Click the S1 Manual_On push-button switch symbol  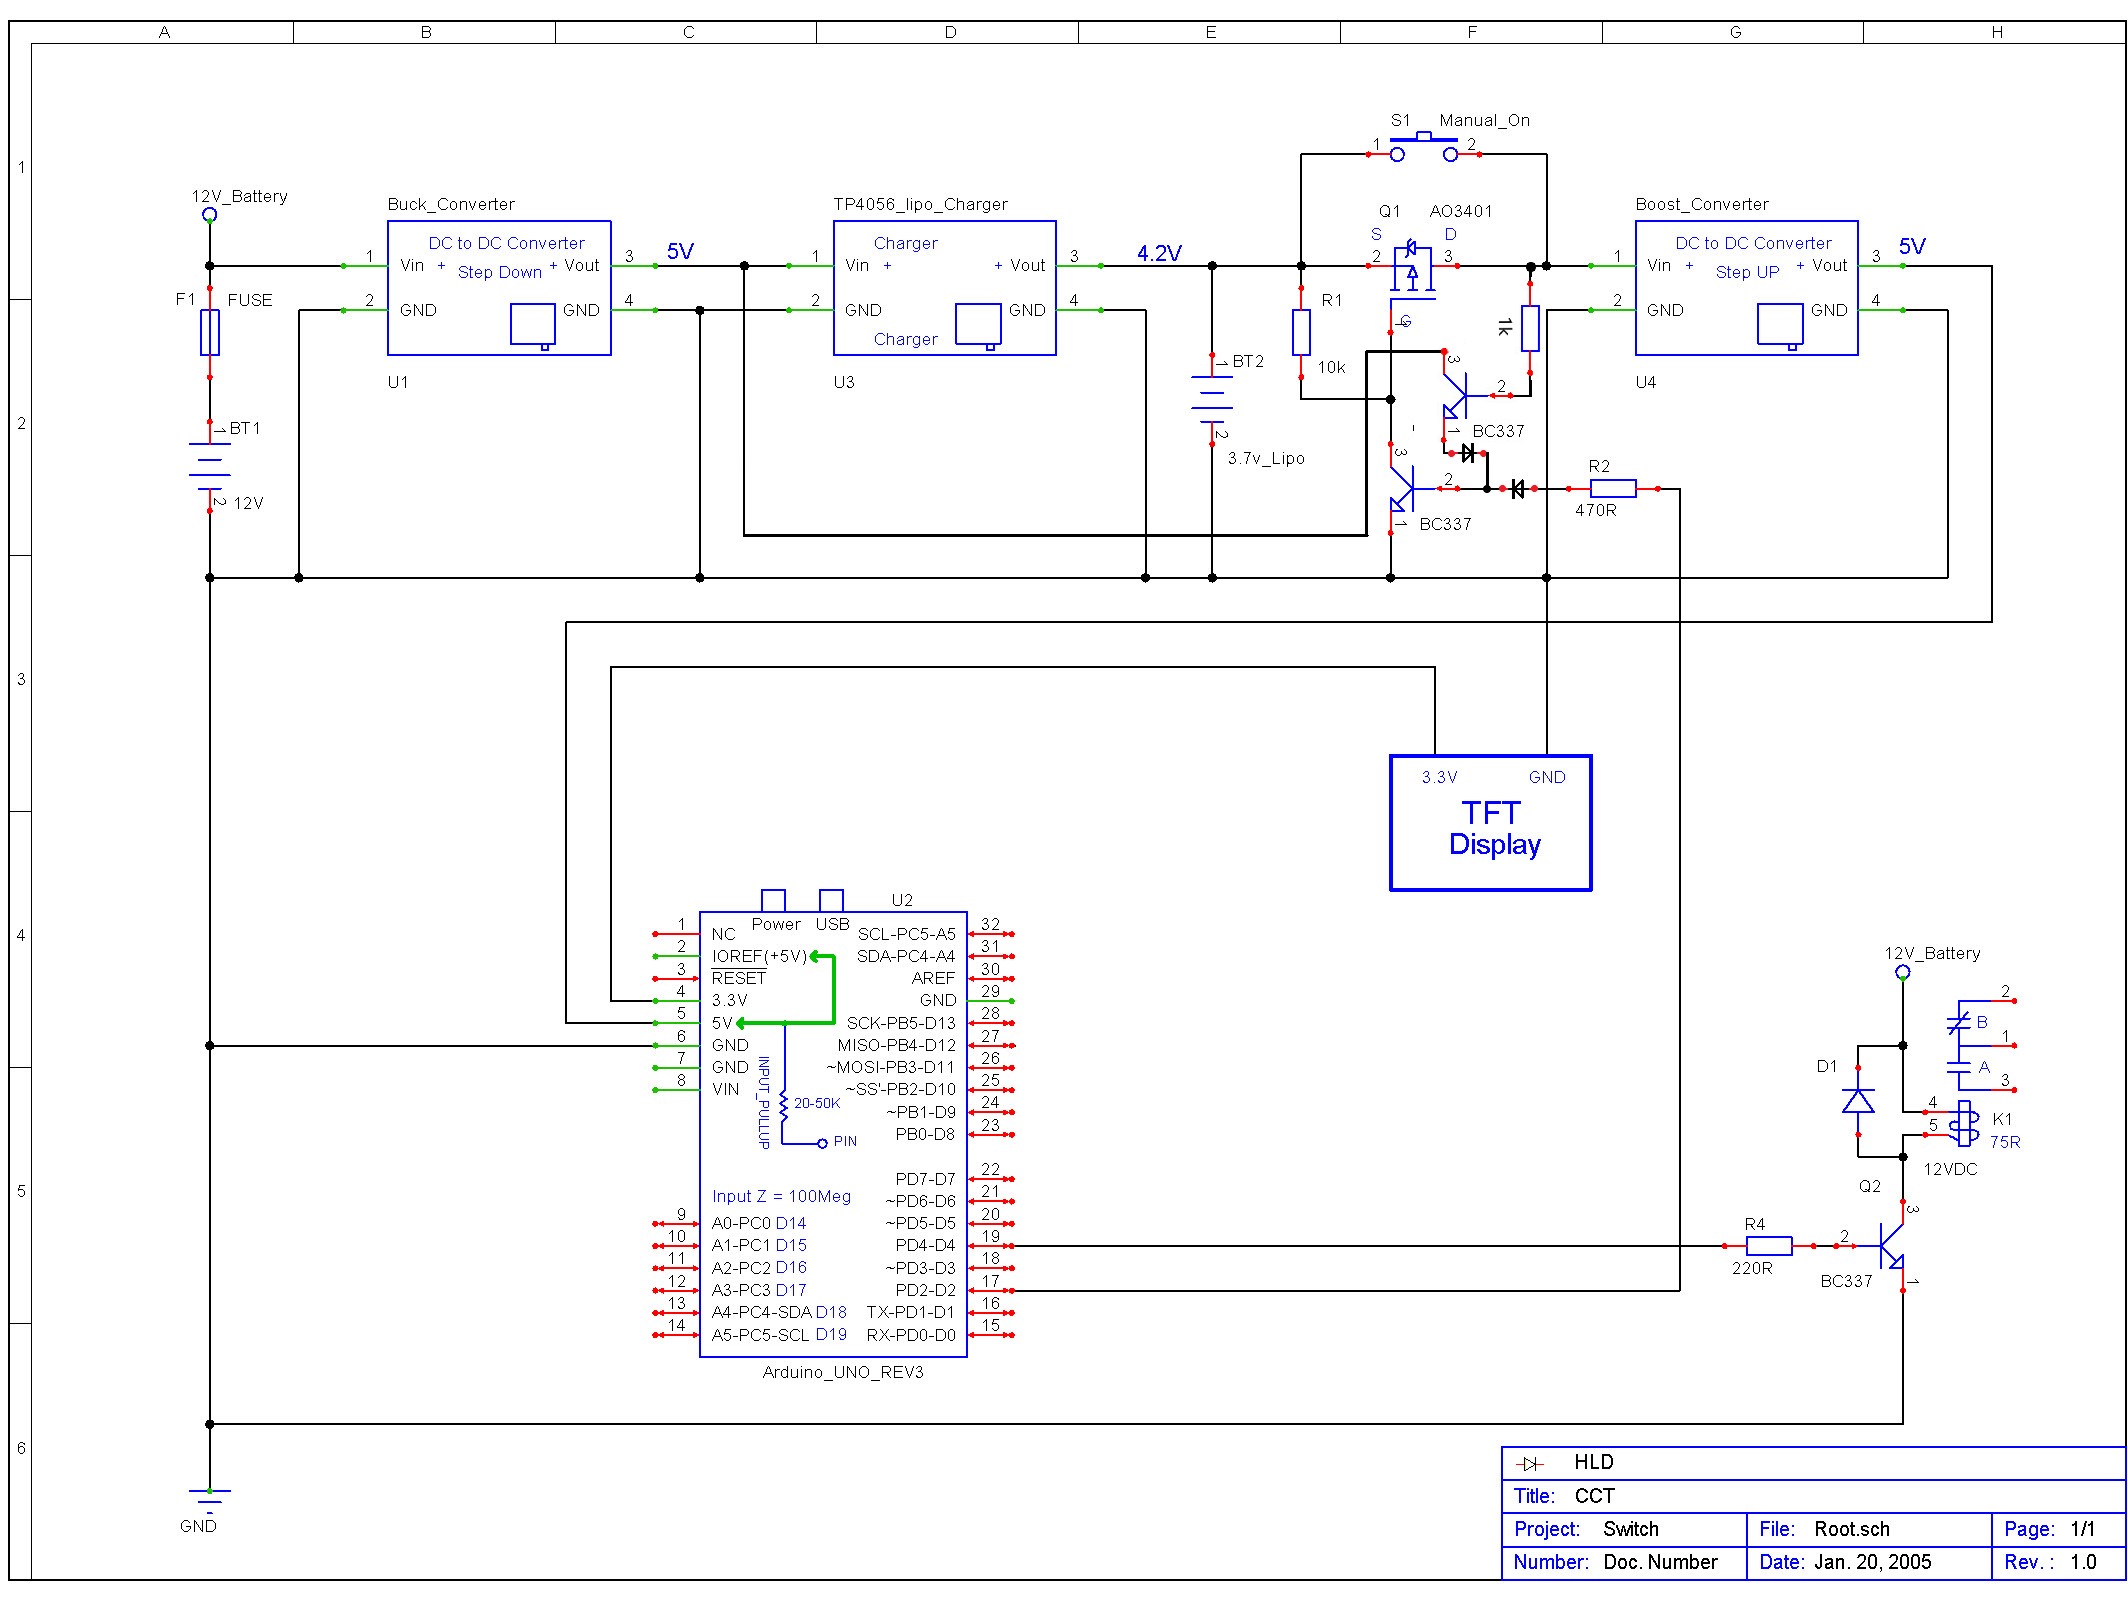1423,147
